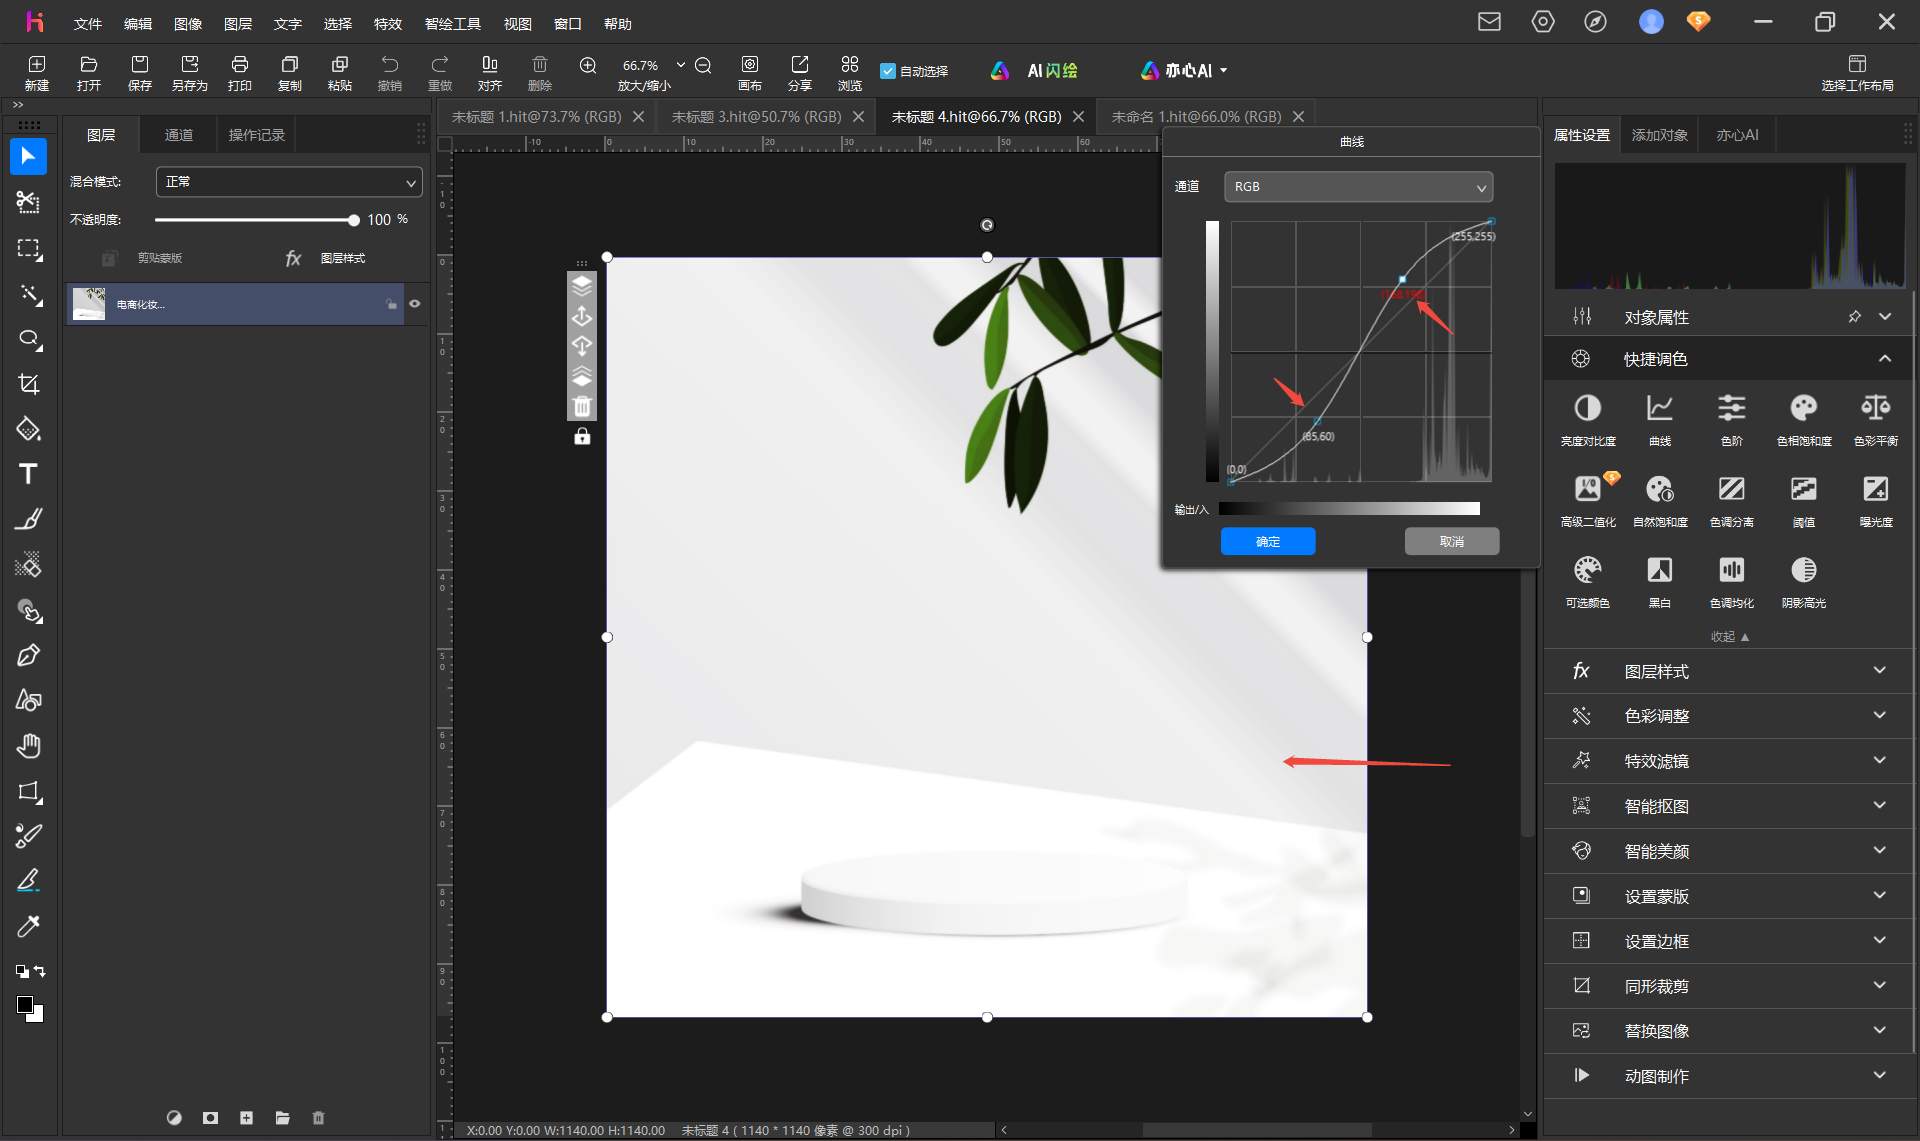Click the 撤销 undo icon
The image size is (1920, 1141).
click(x=390, y=72)
